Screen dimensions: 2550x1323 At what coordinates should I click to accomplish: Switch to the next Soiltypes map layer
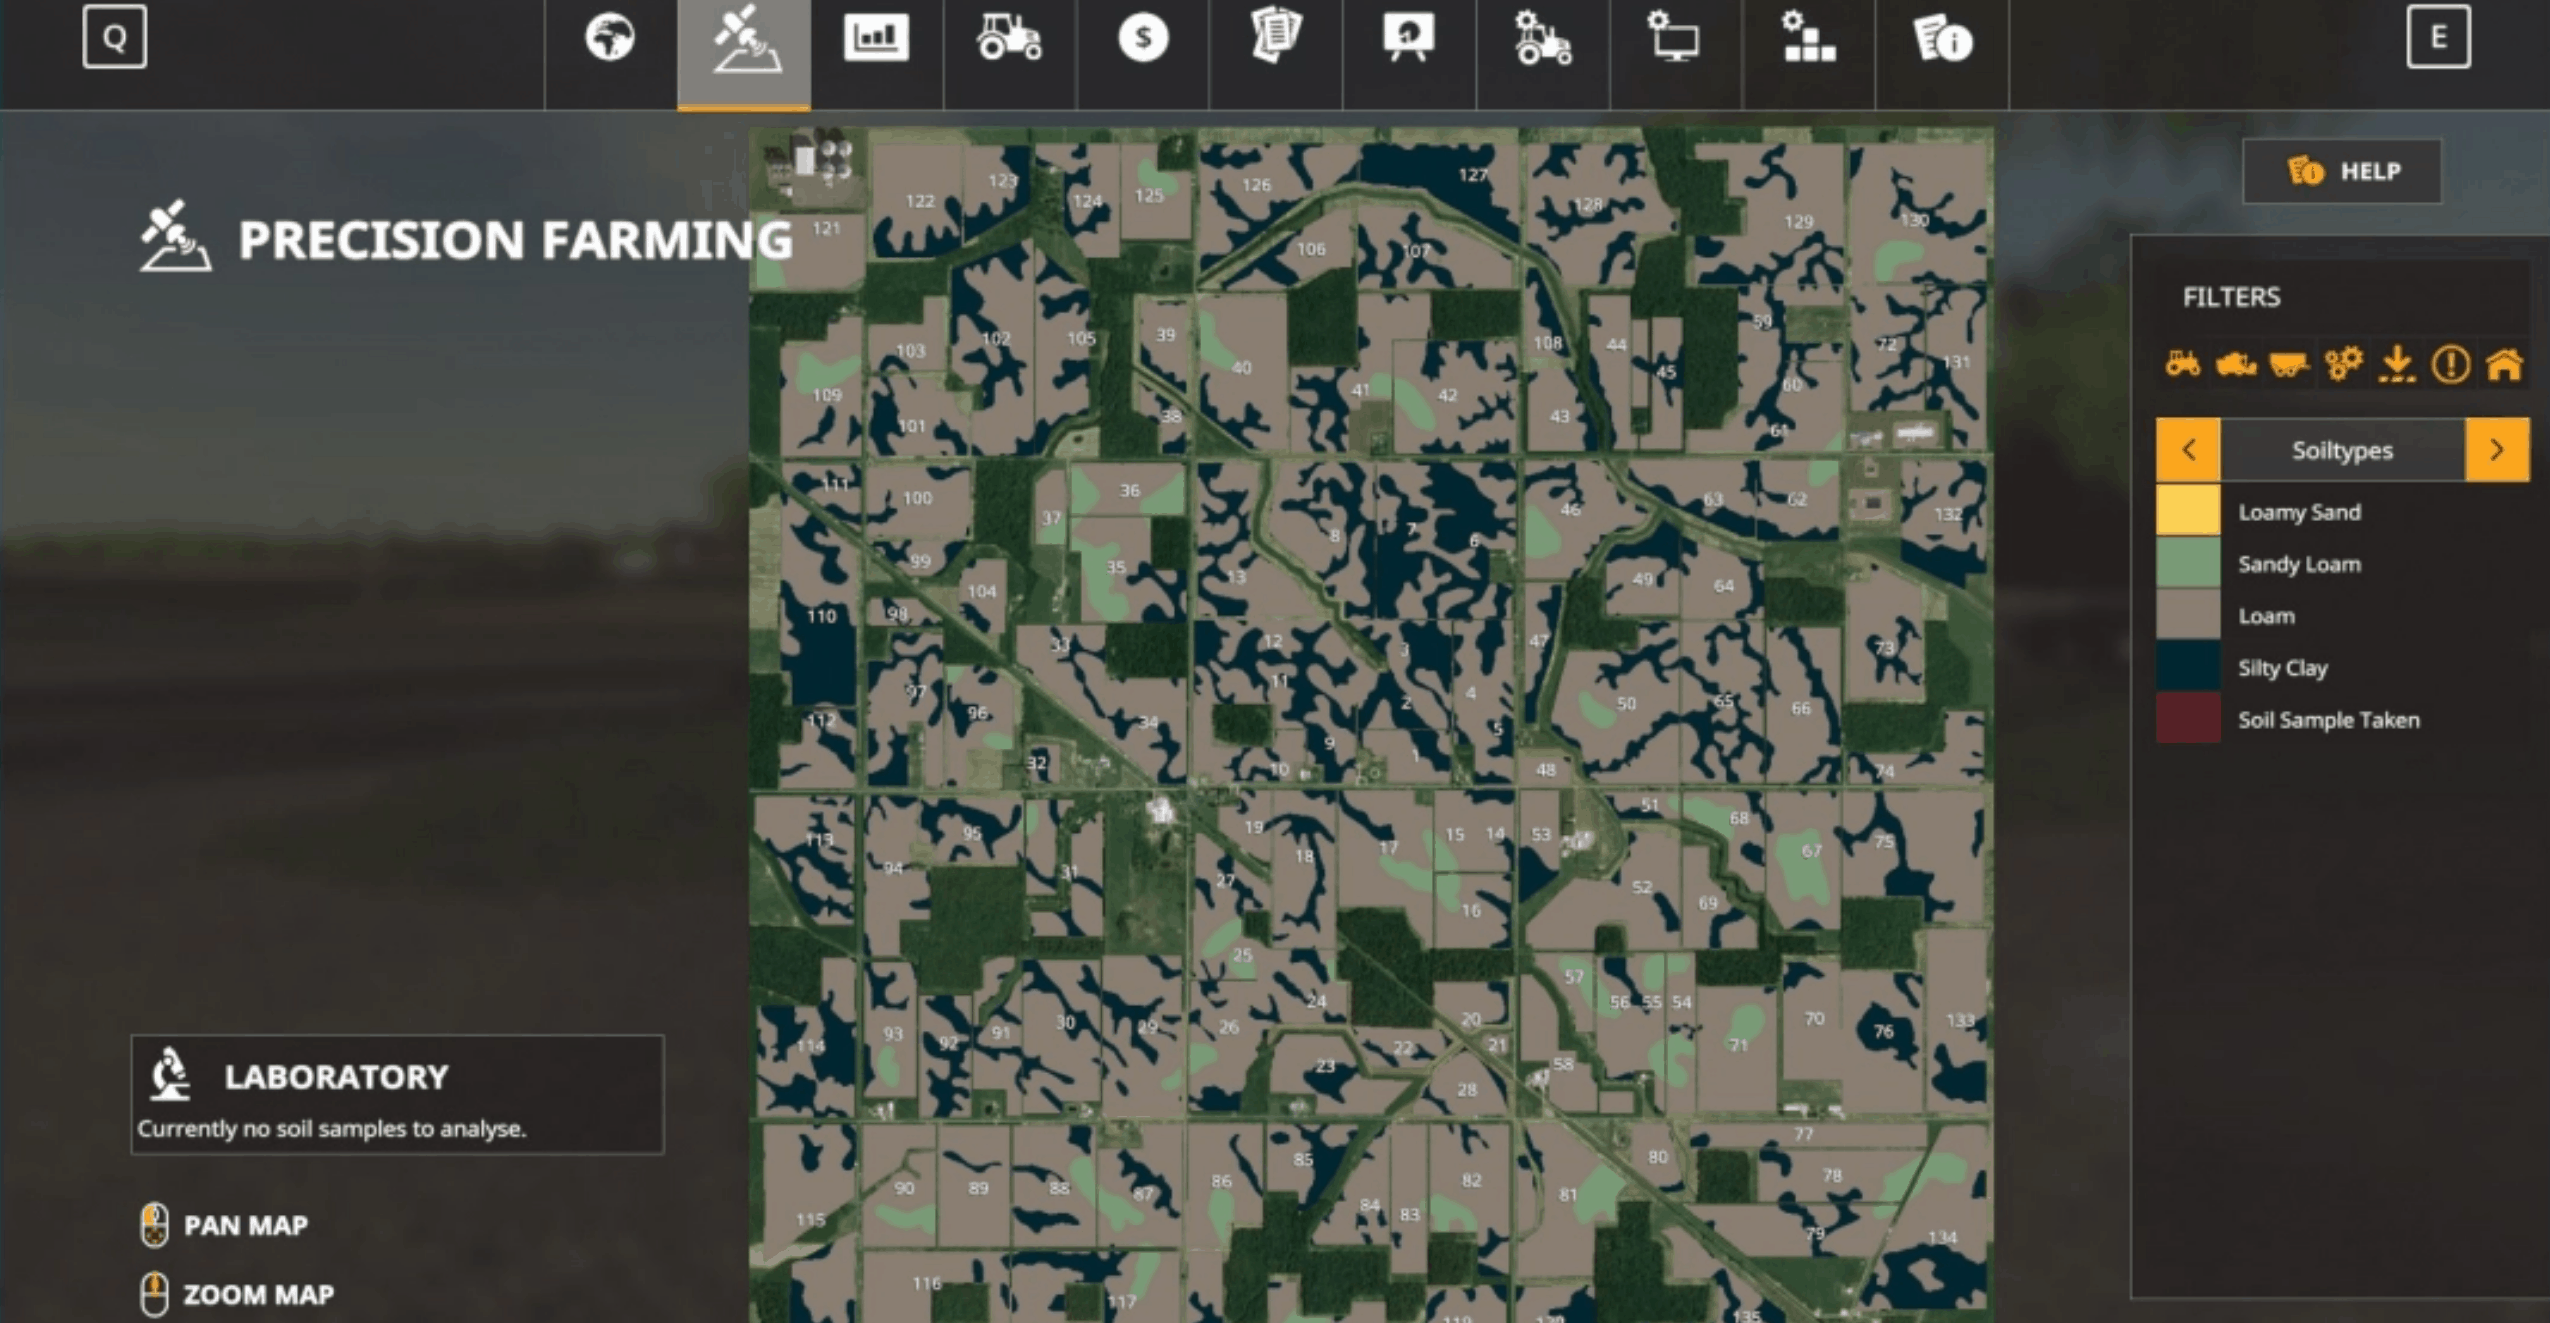pos(2497,450)
